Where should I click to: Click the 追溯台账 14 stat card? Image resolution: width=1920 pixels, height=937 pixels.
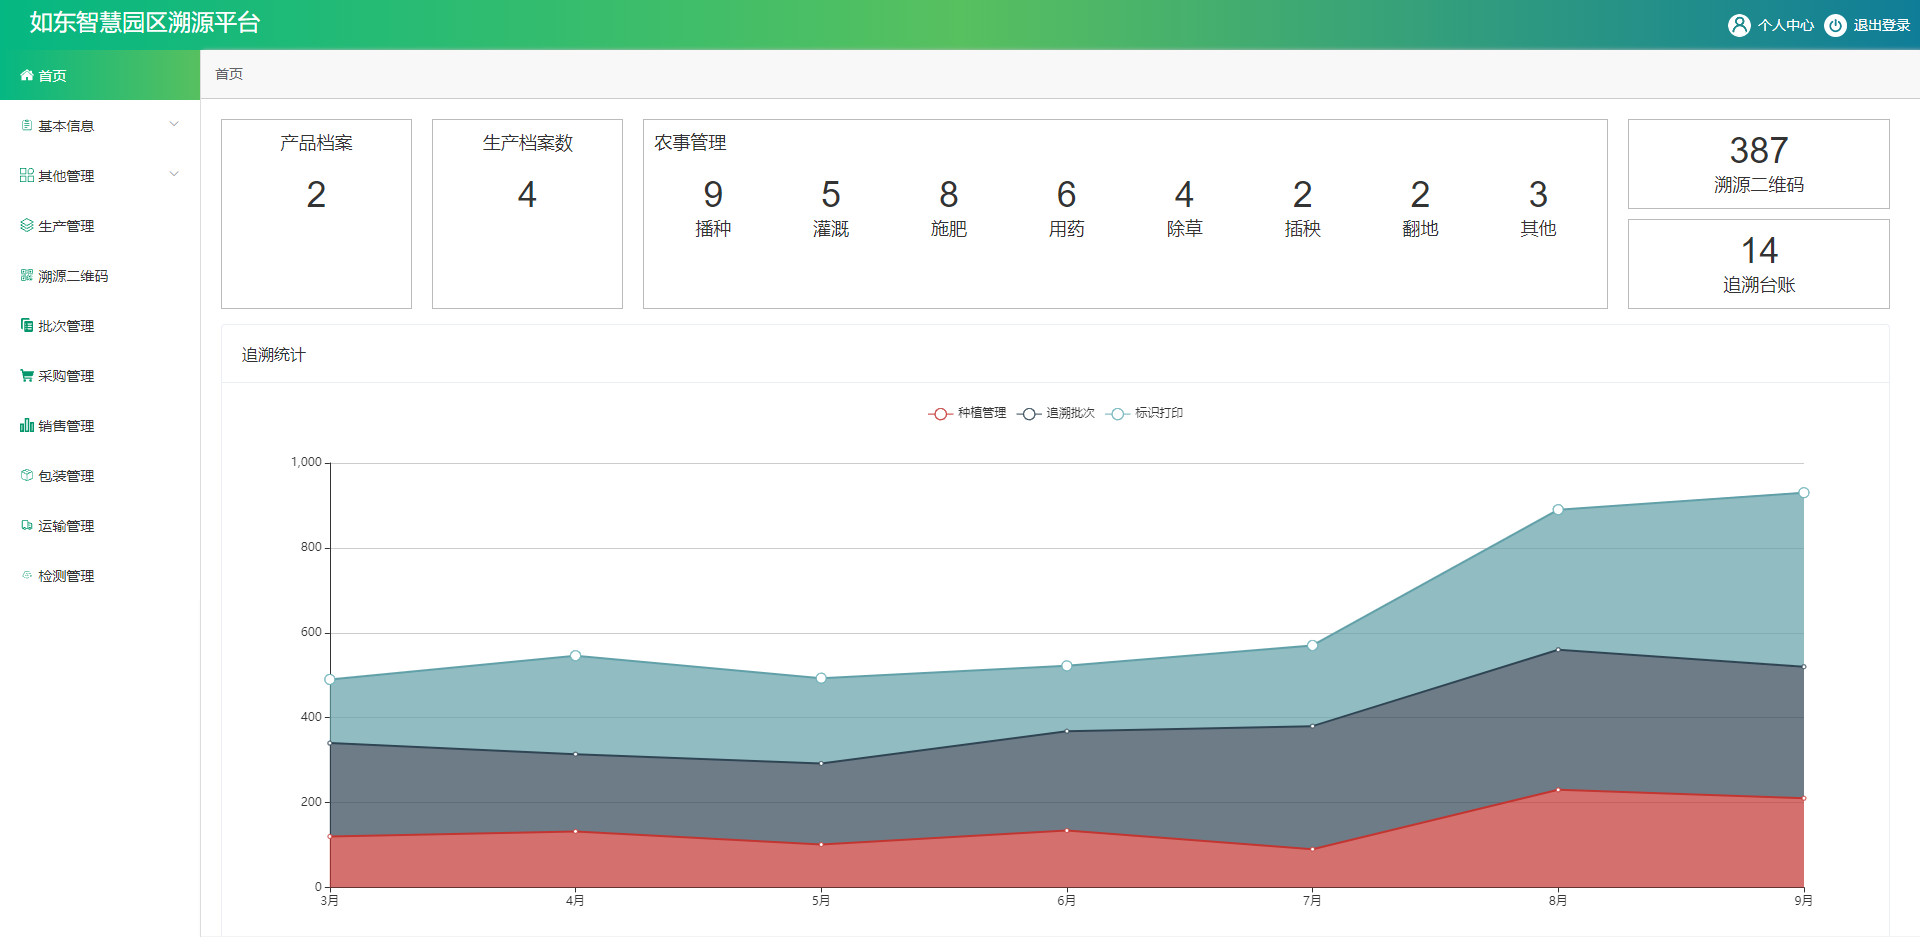click(1758, 264)
